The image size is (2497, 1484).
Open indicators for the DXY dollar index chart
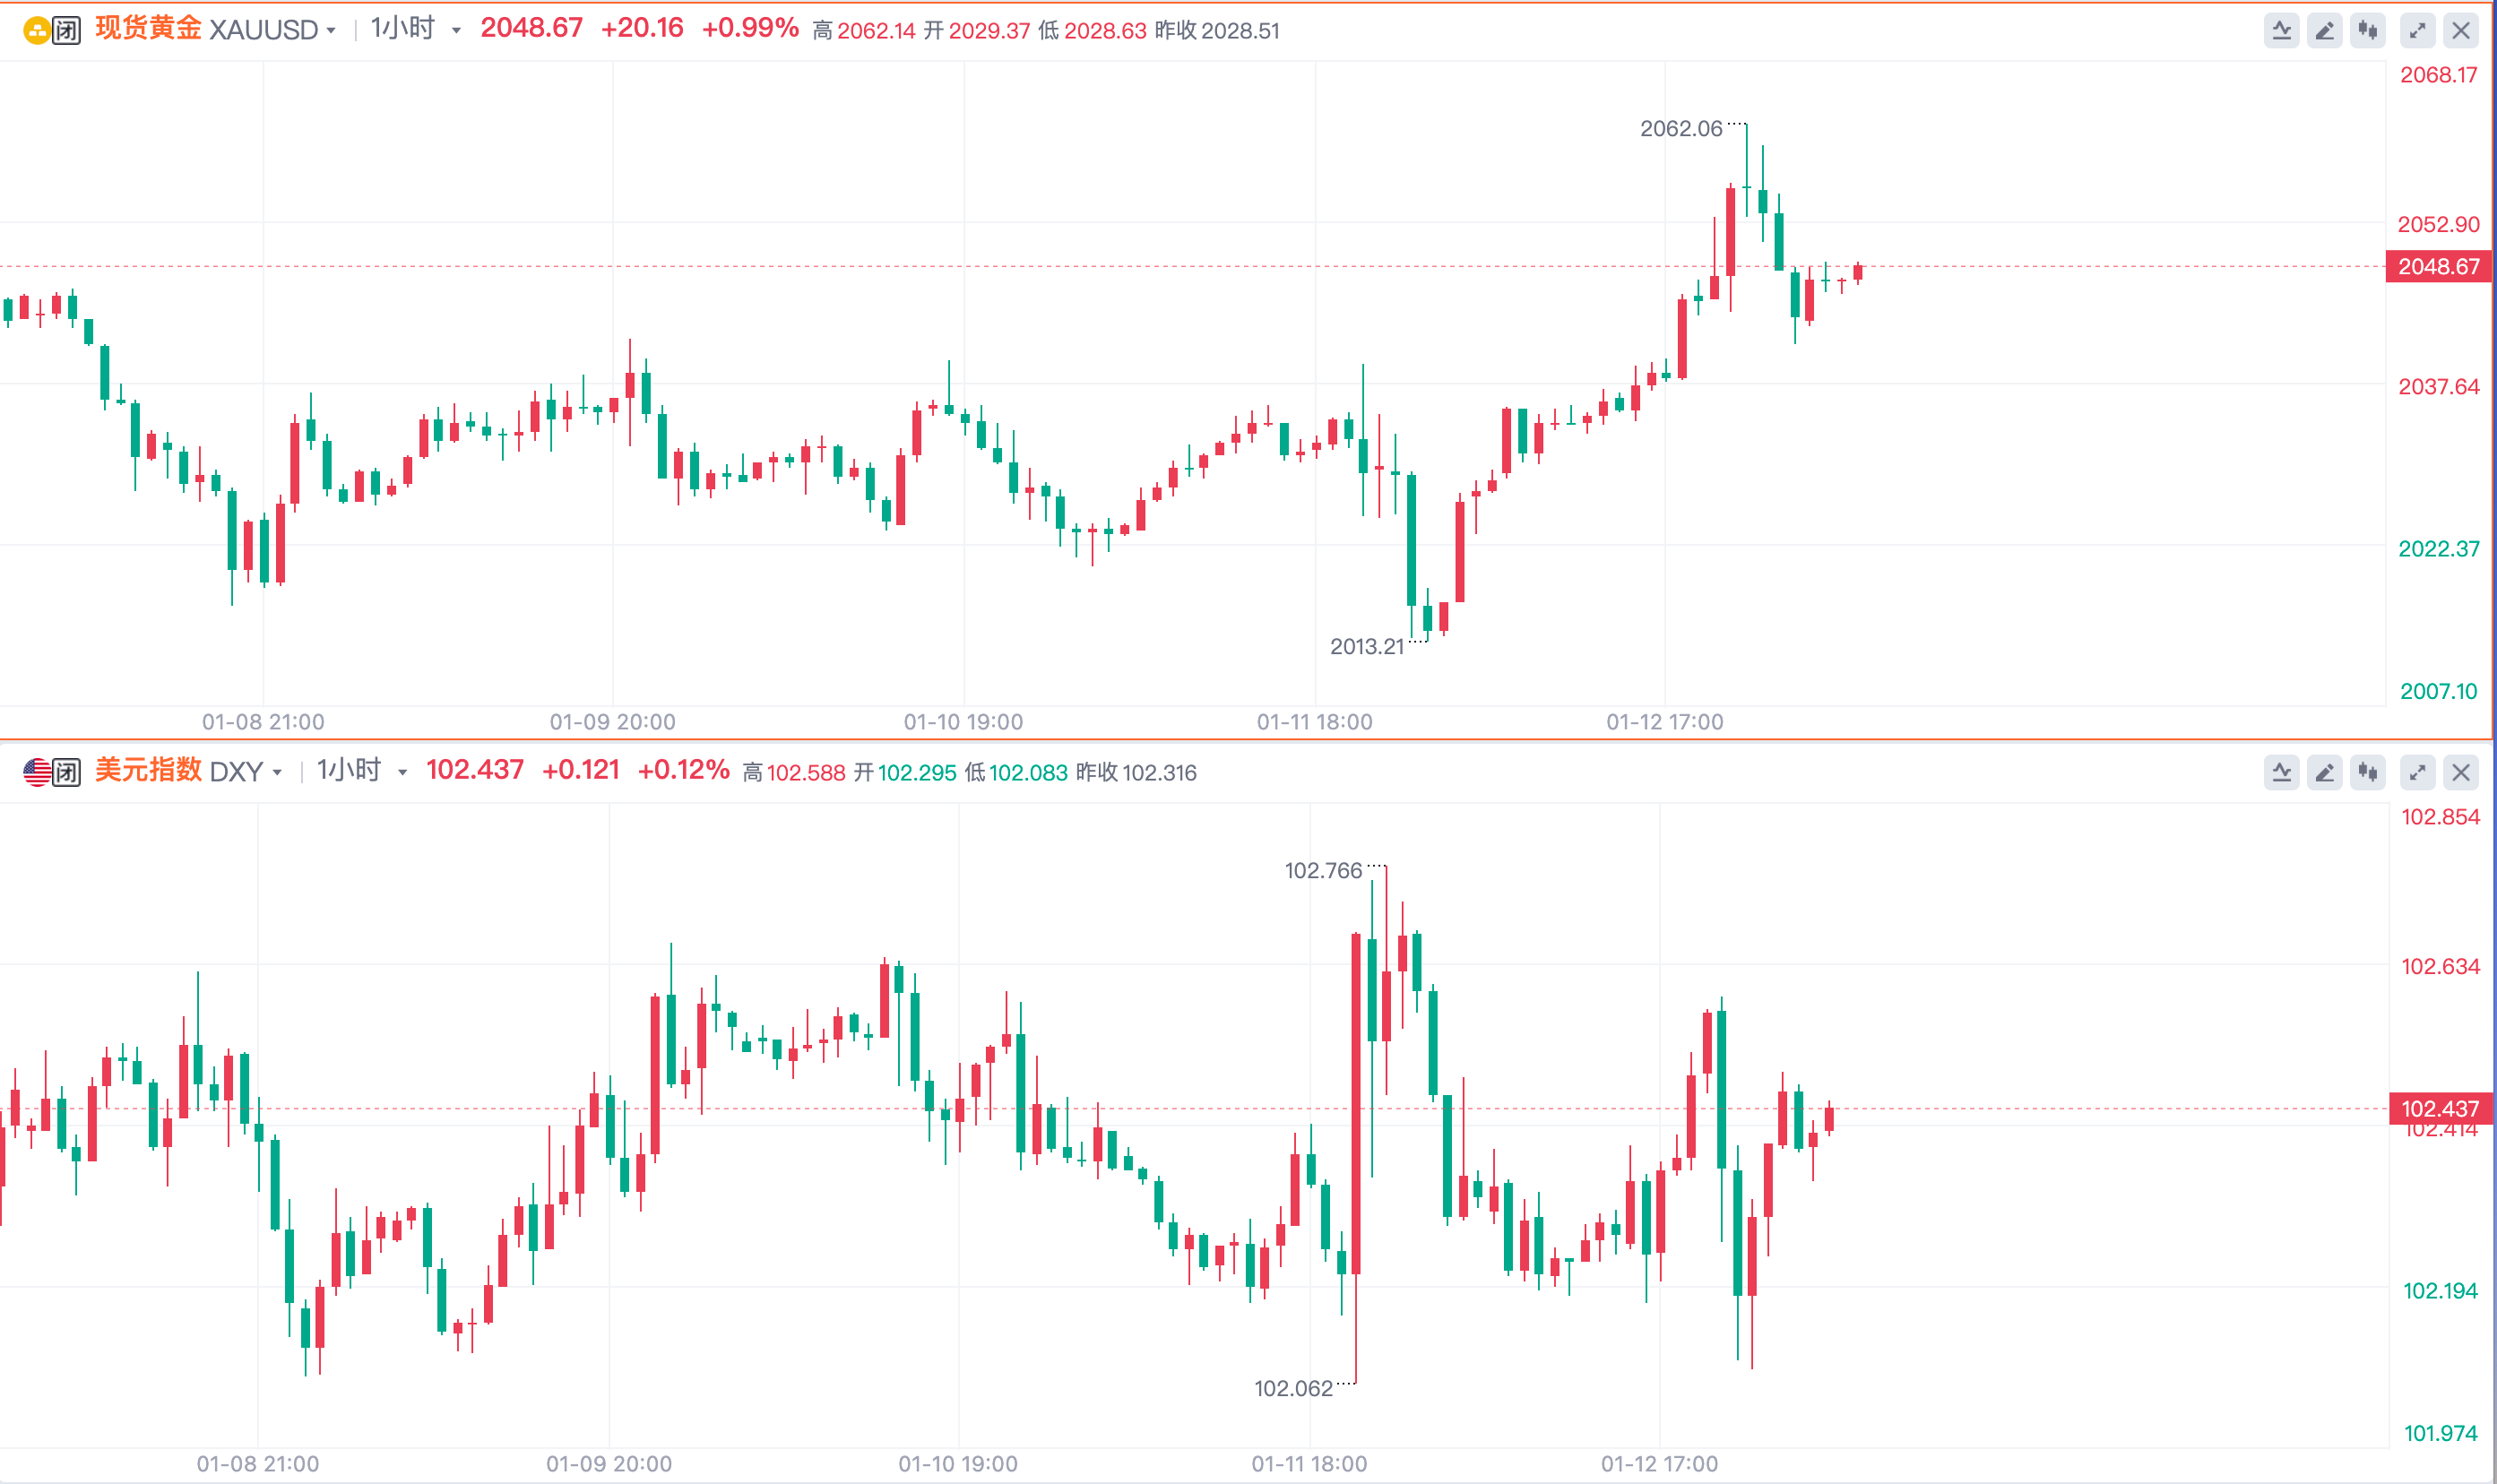2281,772
